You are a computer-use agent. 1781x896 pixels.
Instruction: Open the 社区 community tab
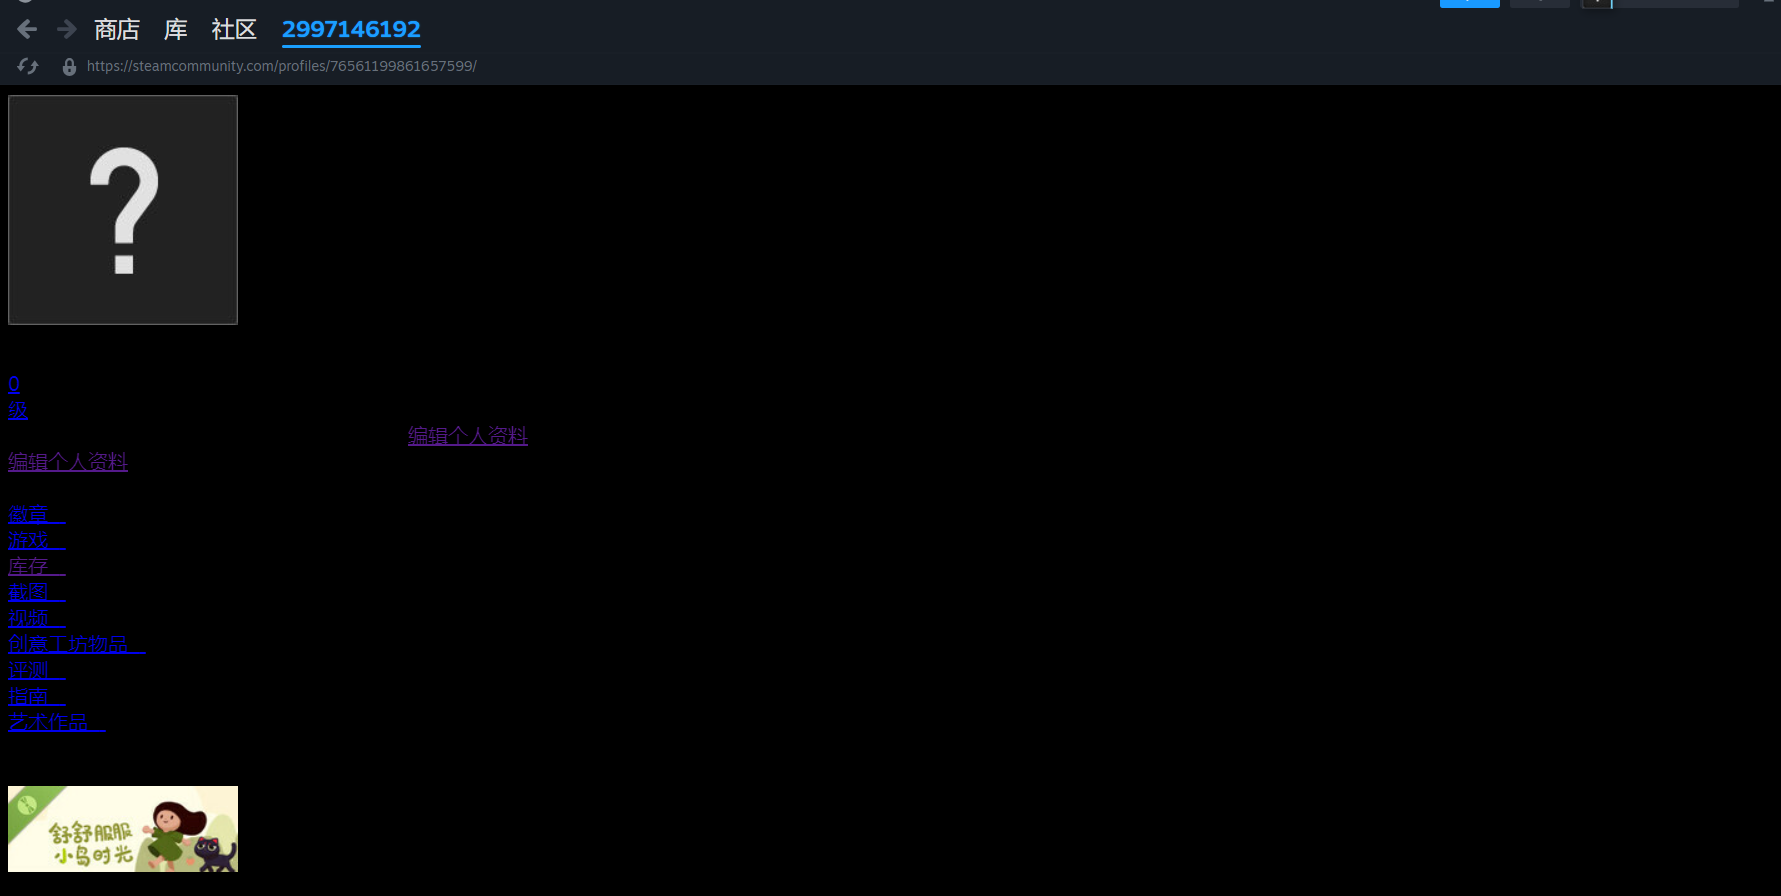point(234,30)
